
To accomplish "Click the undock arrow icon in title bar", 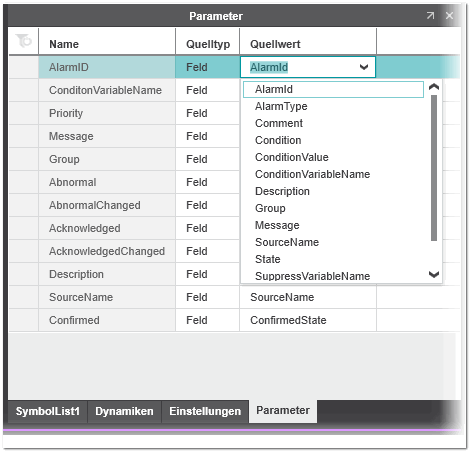I will (x=430, y=16).
